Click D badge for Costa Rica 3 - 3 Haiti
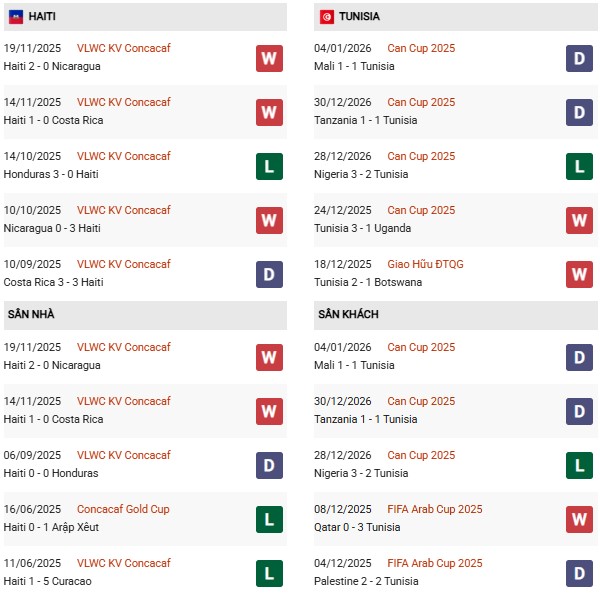Screen dimensions: 600x595 [269, 274]
